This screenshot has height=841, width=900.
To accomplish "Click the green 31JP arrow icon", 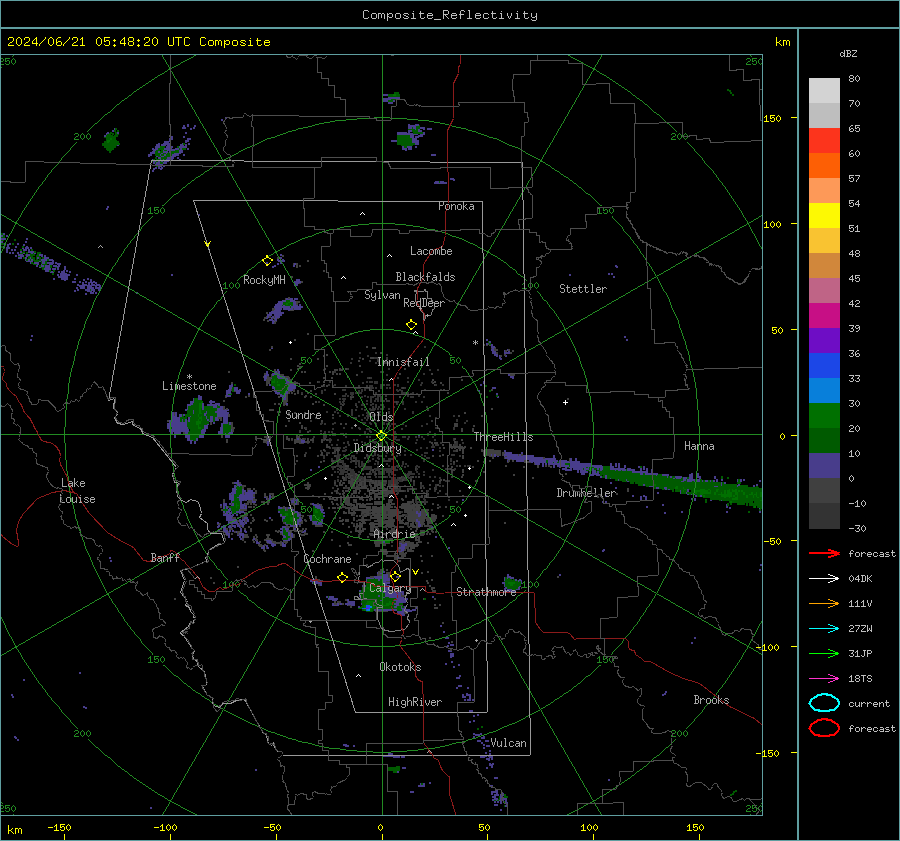I will coord(824,653).
